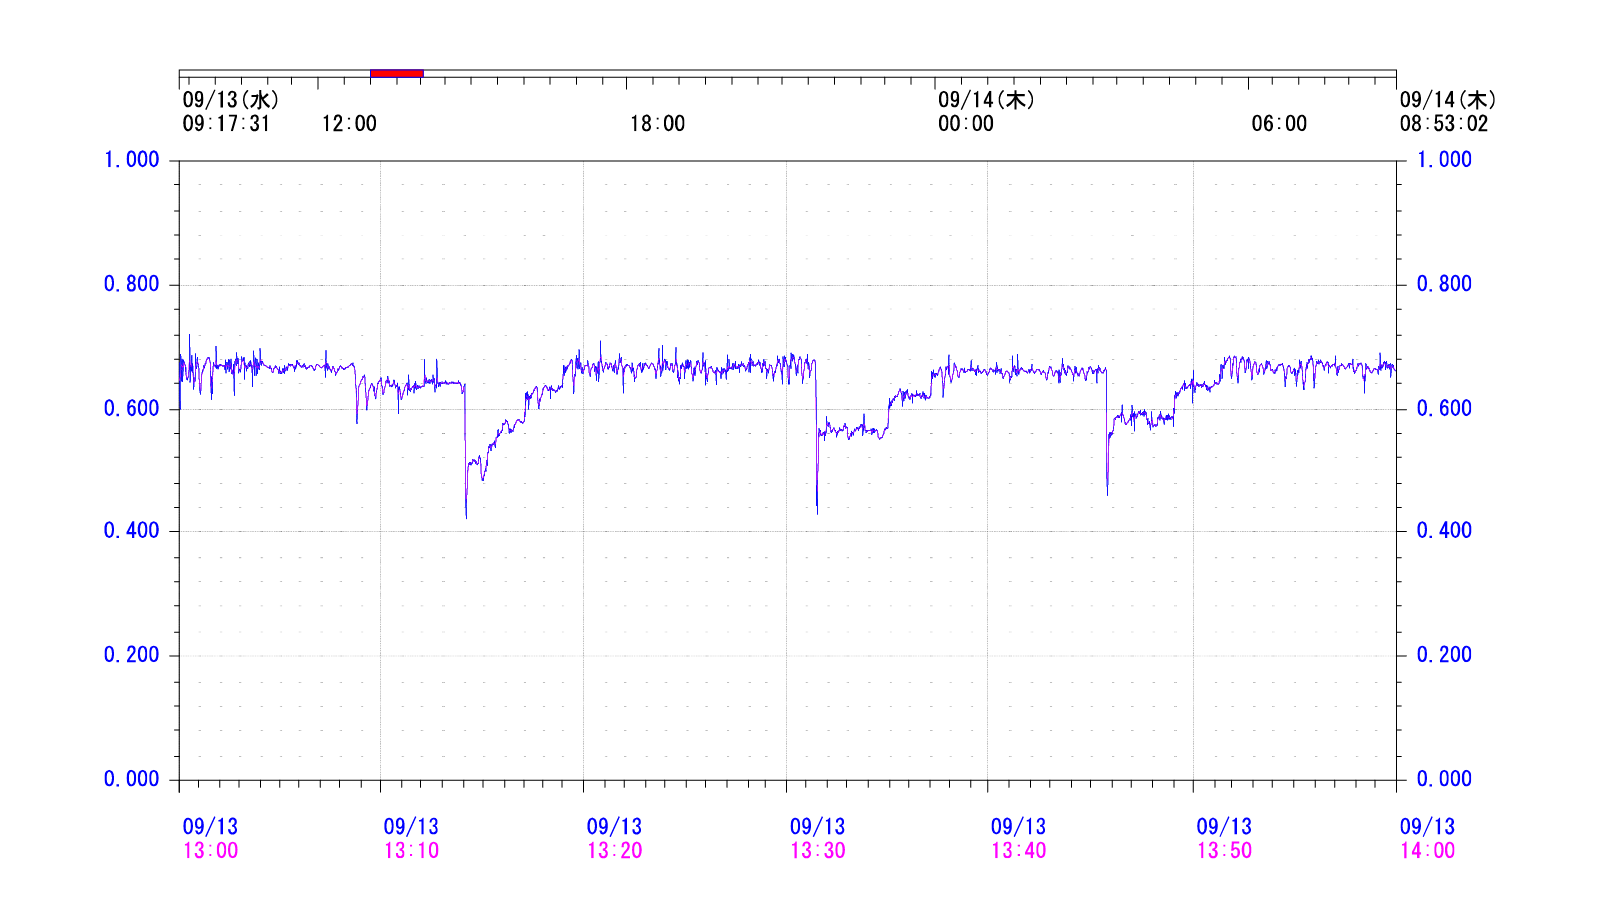Click the 13:30 x-axis time label
1597x924 pixels.
point(818,851)
